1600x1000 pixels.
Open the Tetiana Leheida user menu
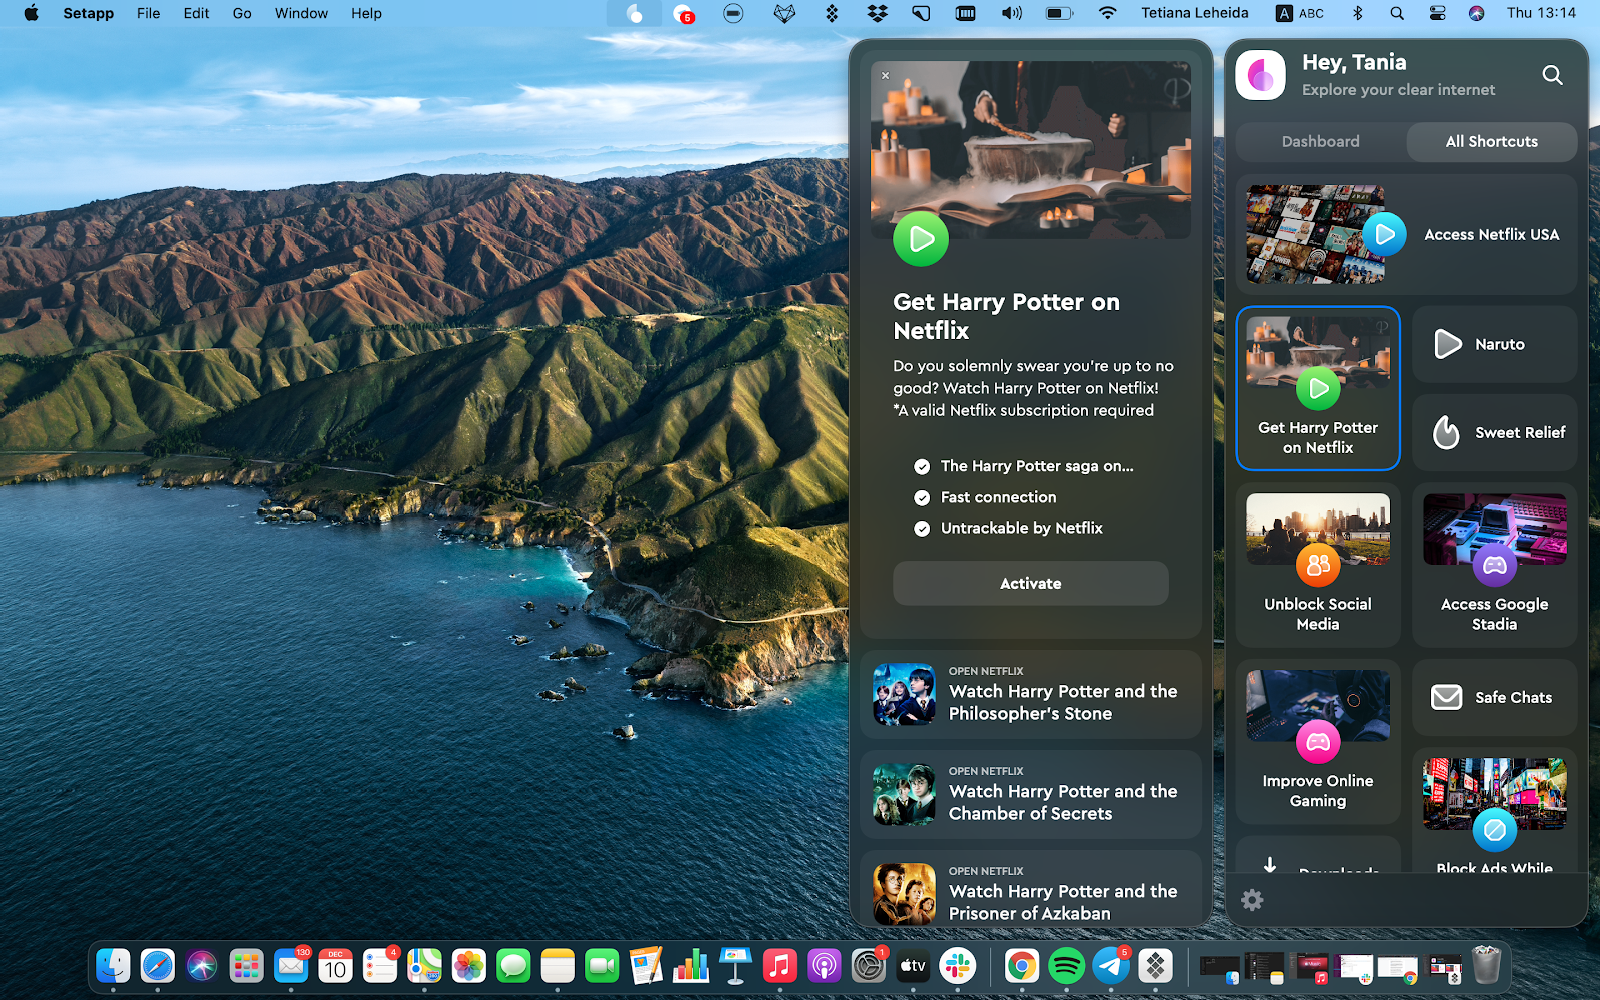click(1195, 13)
